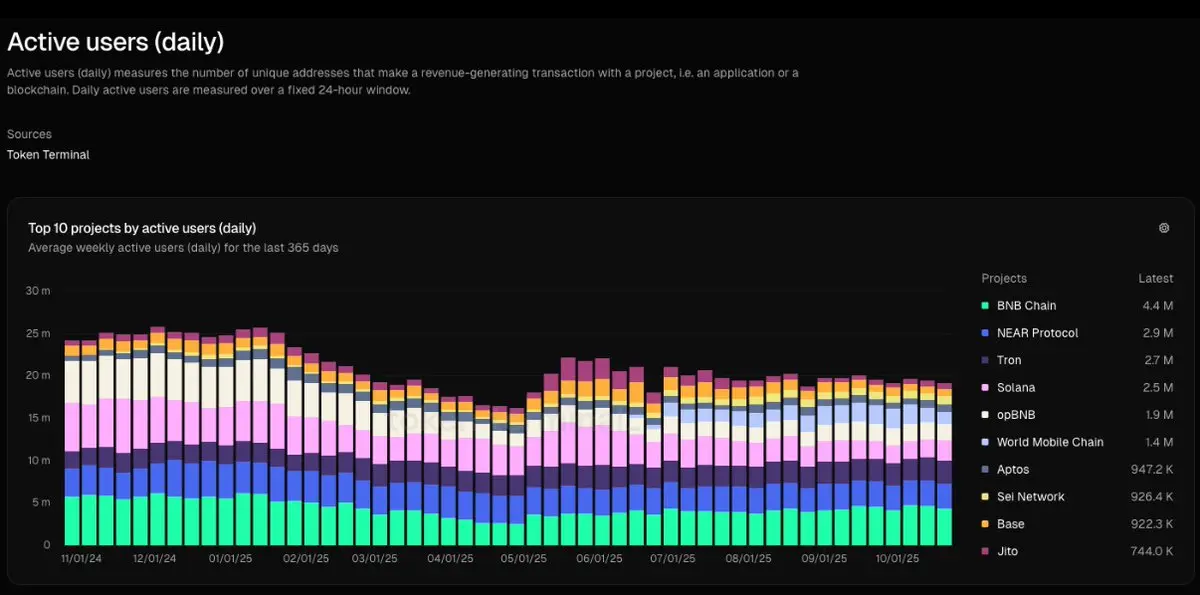
Task: Click the 04/01/25 x-axis label
Action: pyautogui.click(x=449, y=559)
